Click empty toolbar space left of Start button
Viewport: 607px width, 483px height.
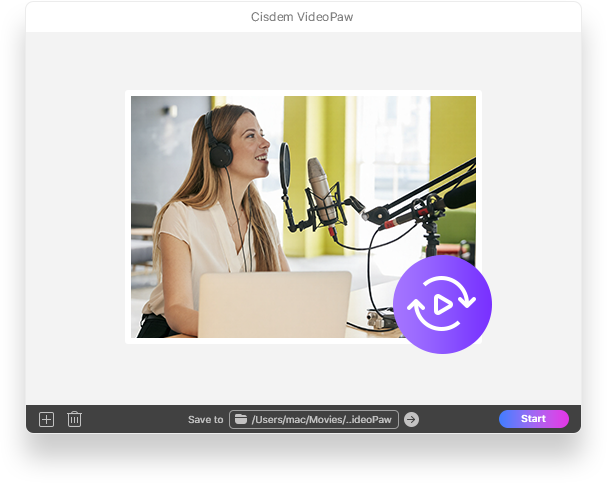[x=460, y=419]
